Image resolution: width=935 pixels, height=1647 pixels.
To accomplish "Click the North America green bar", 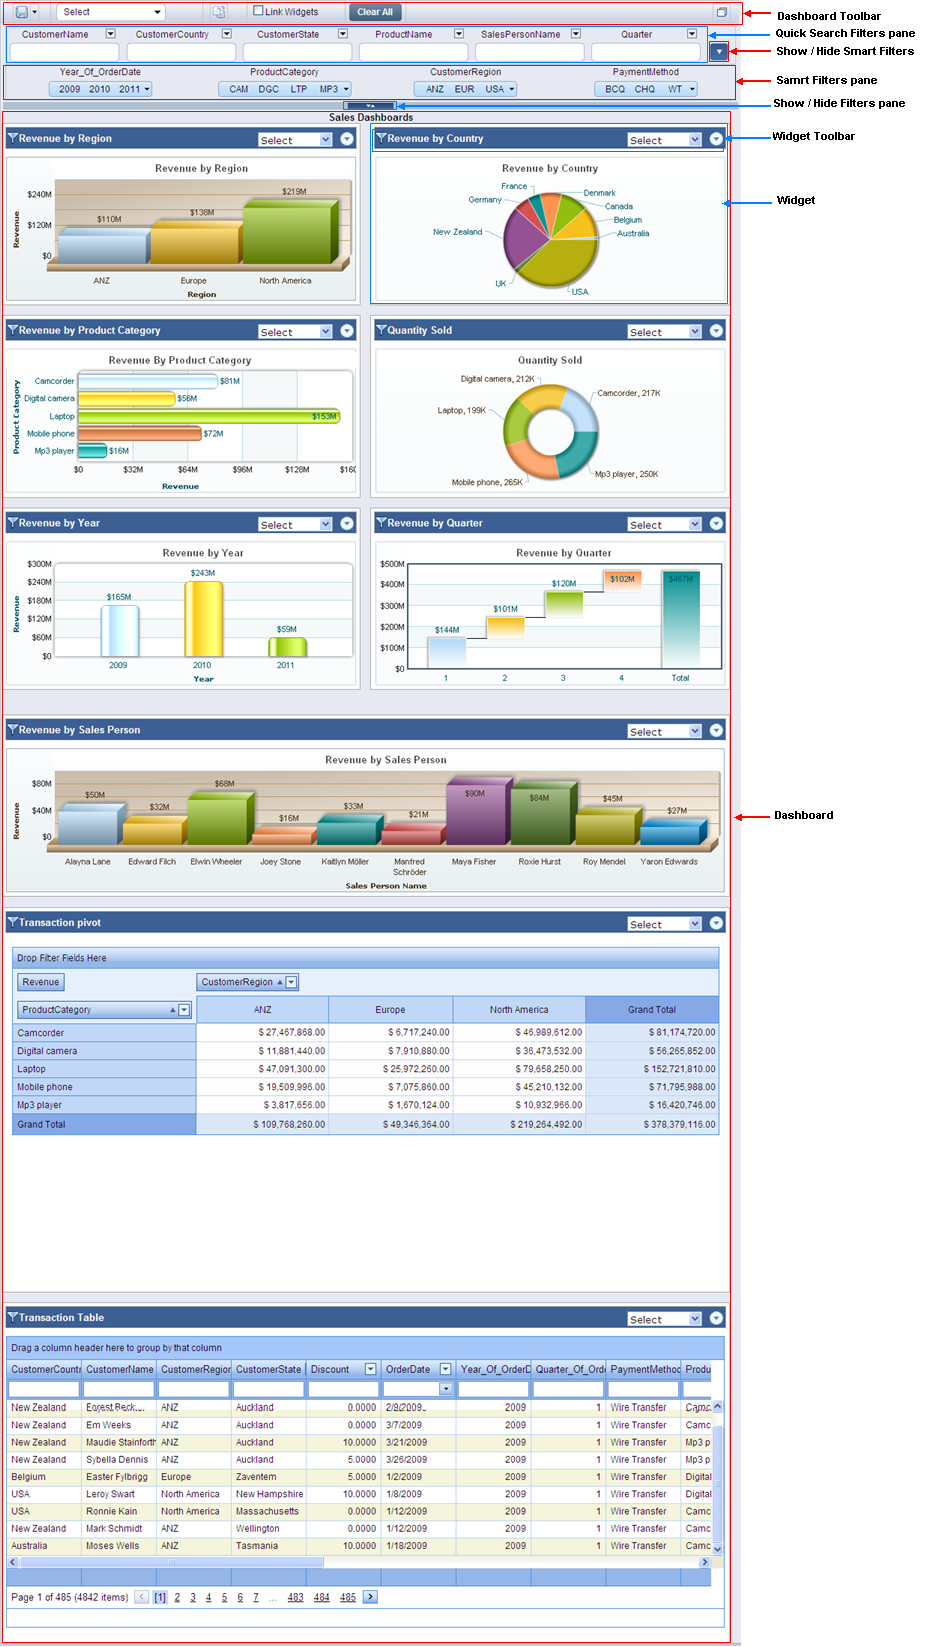I will pyautogui.click(x=286, y=232).
